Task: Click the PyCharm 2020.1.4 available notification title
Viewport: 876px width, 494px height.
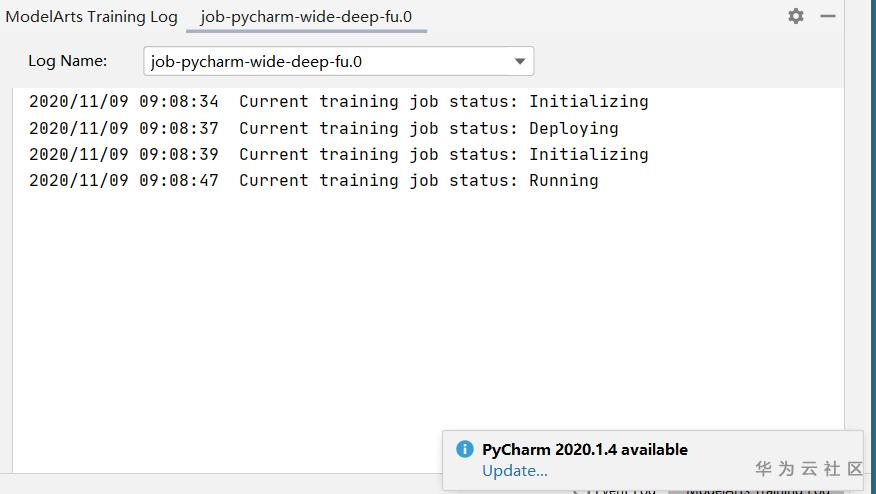Action: click(x=585, y=450)
